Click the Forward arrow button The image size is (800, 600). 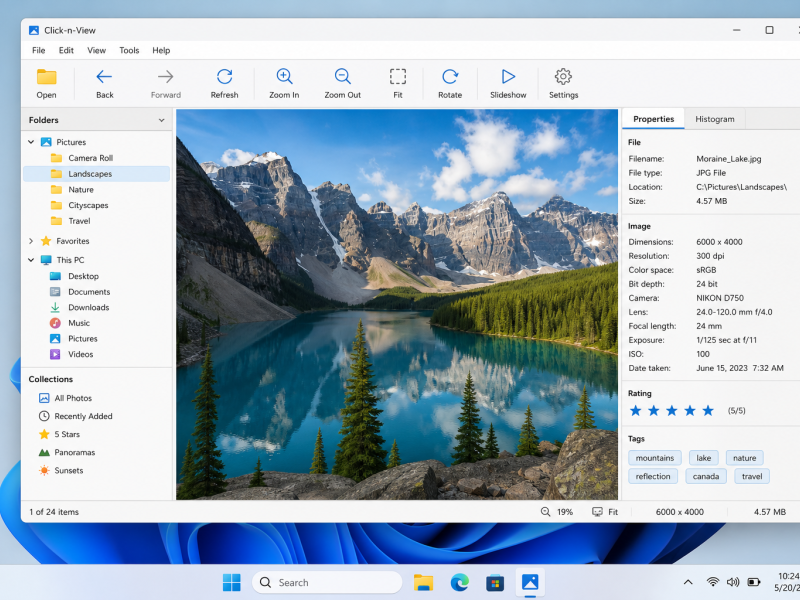coord(165,84)
